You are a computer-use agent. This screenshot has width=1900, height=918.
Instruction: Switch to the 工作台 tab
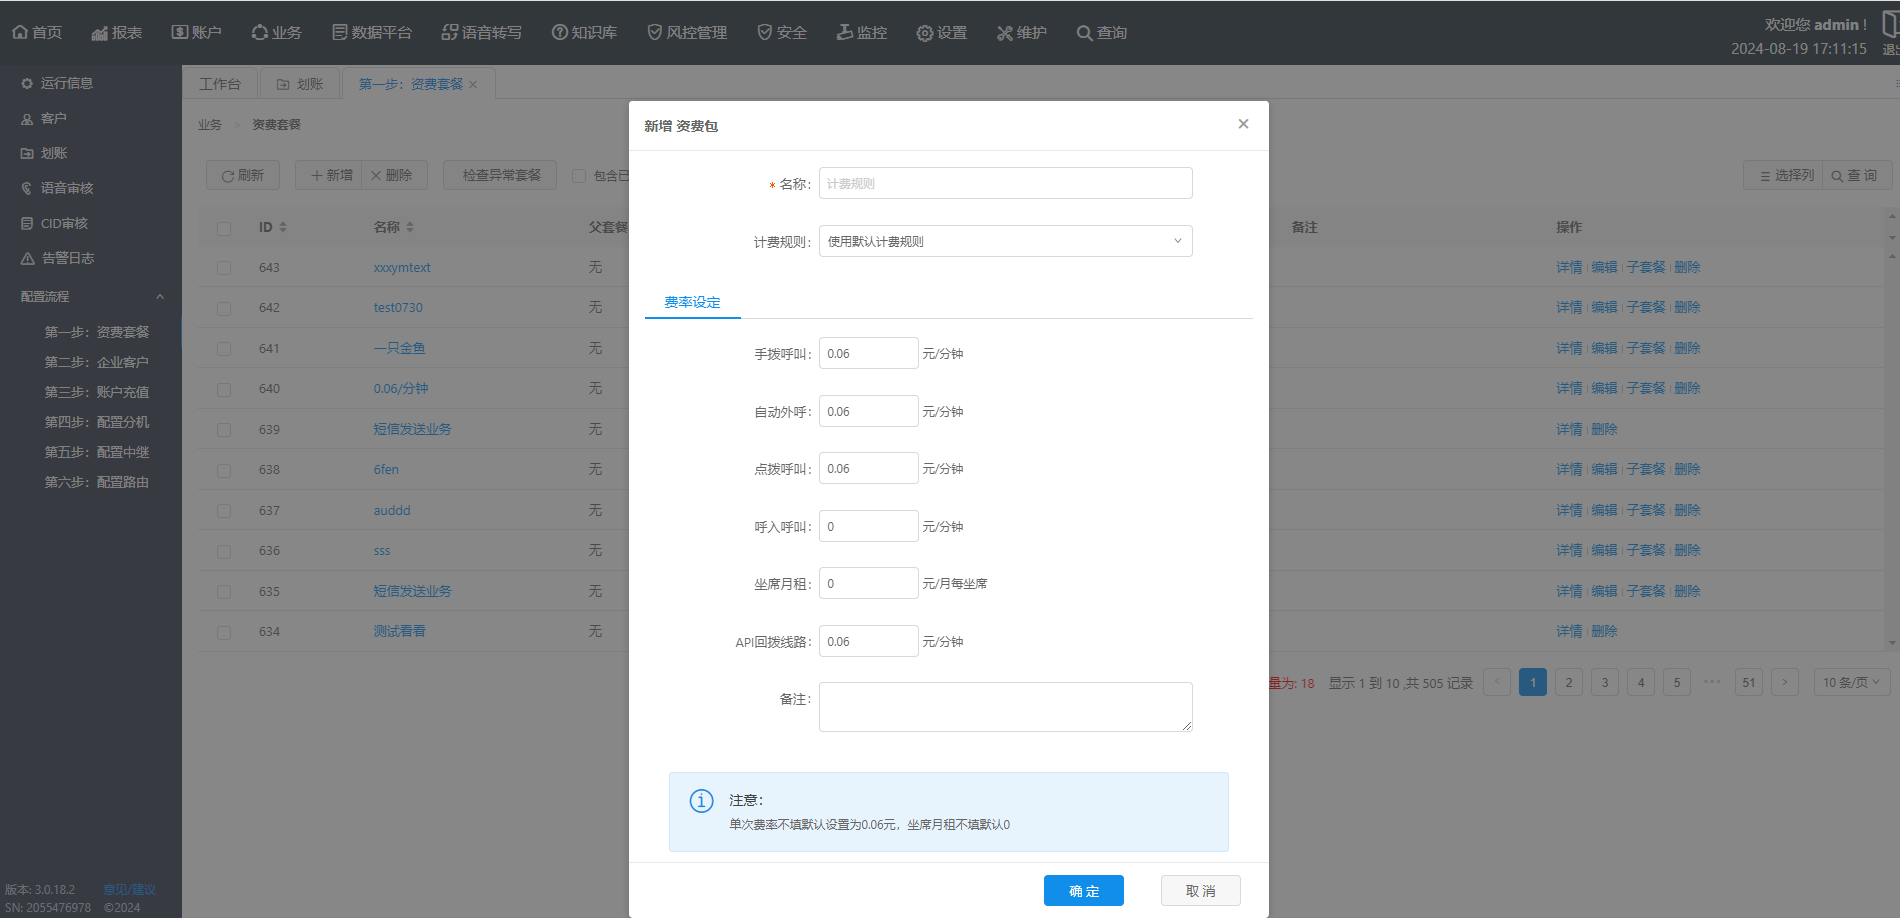[220, 84]
